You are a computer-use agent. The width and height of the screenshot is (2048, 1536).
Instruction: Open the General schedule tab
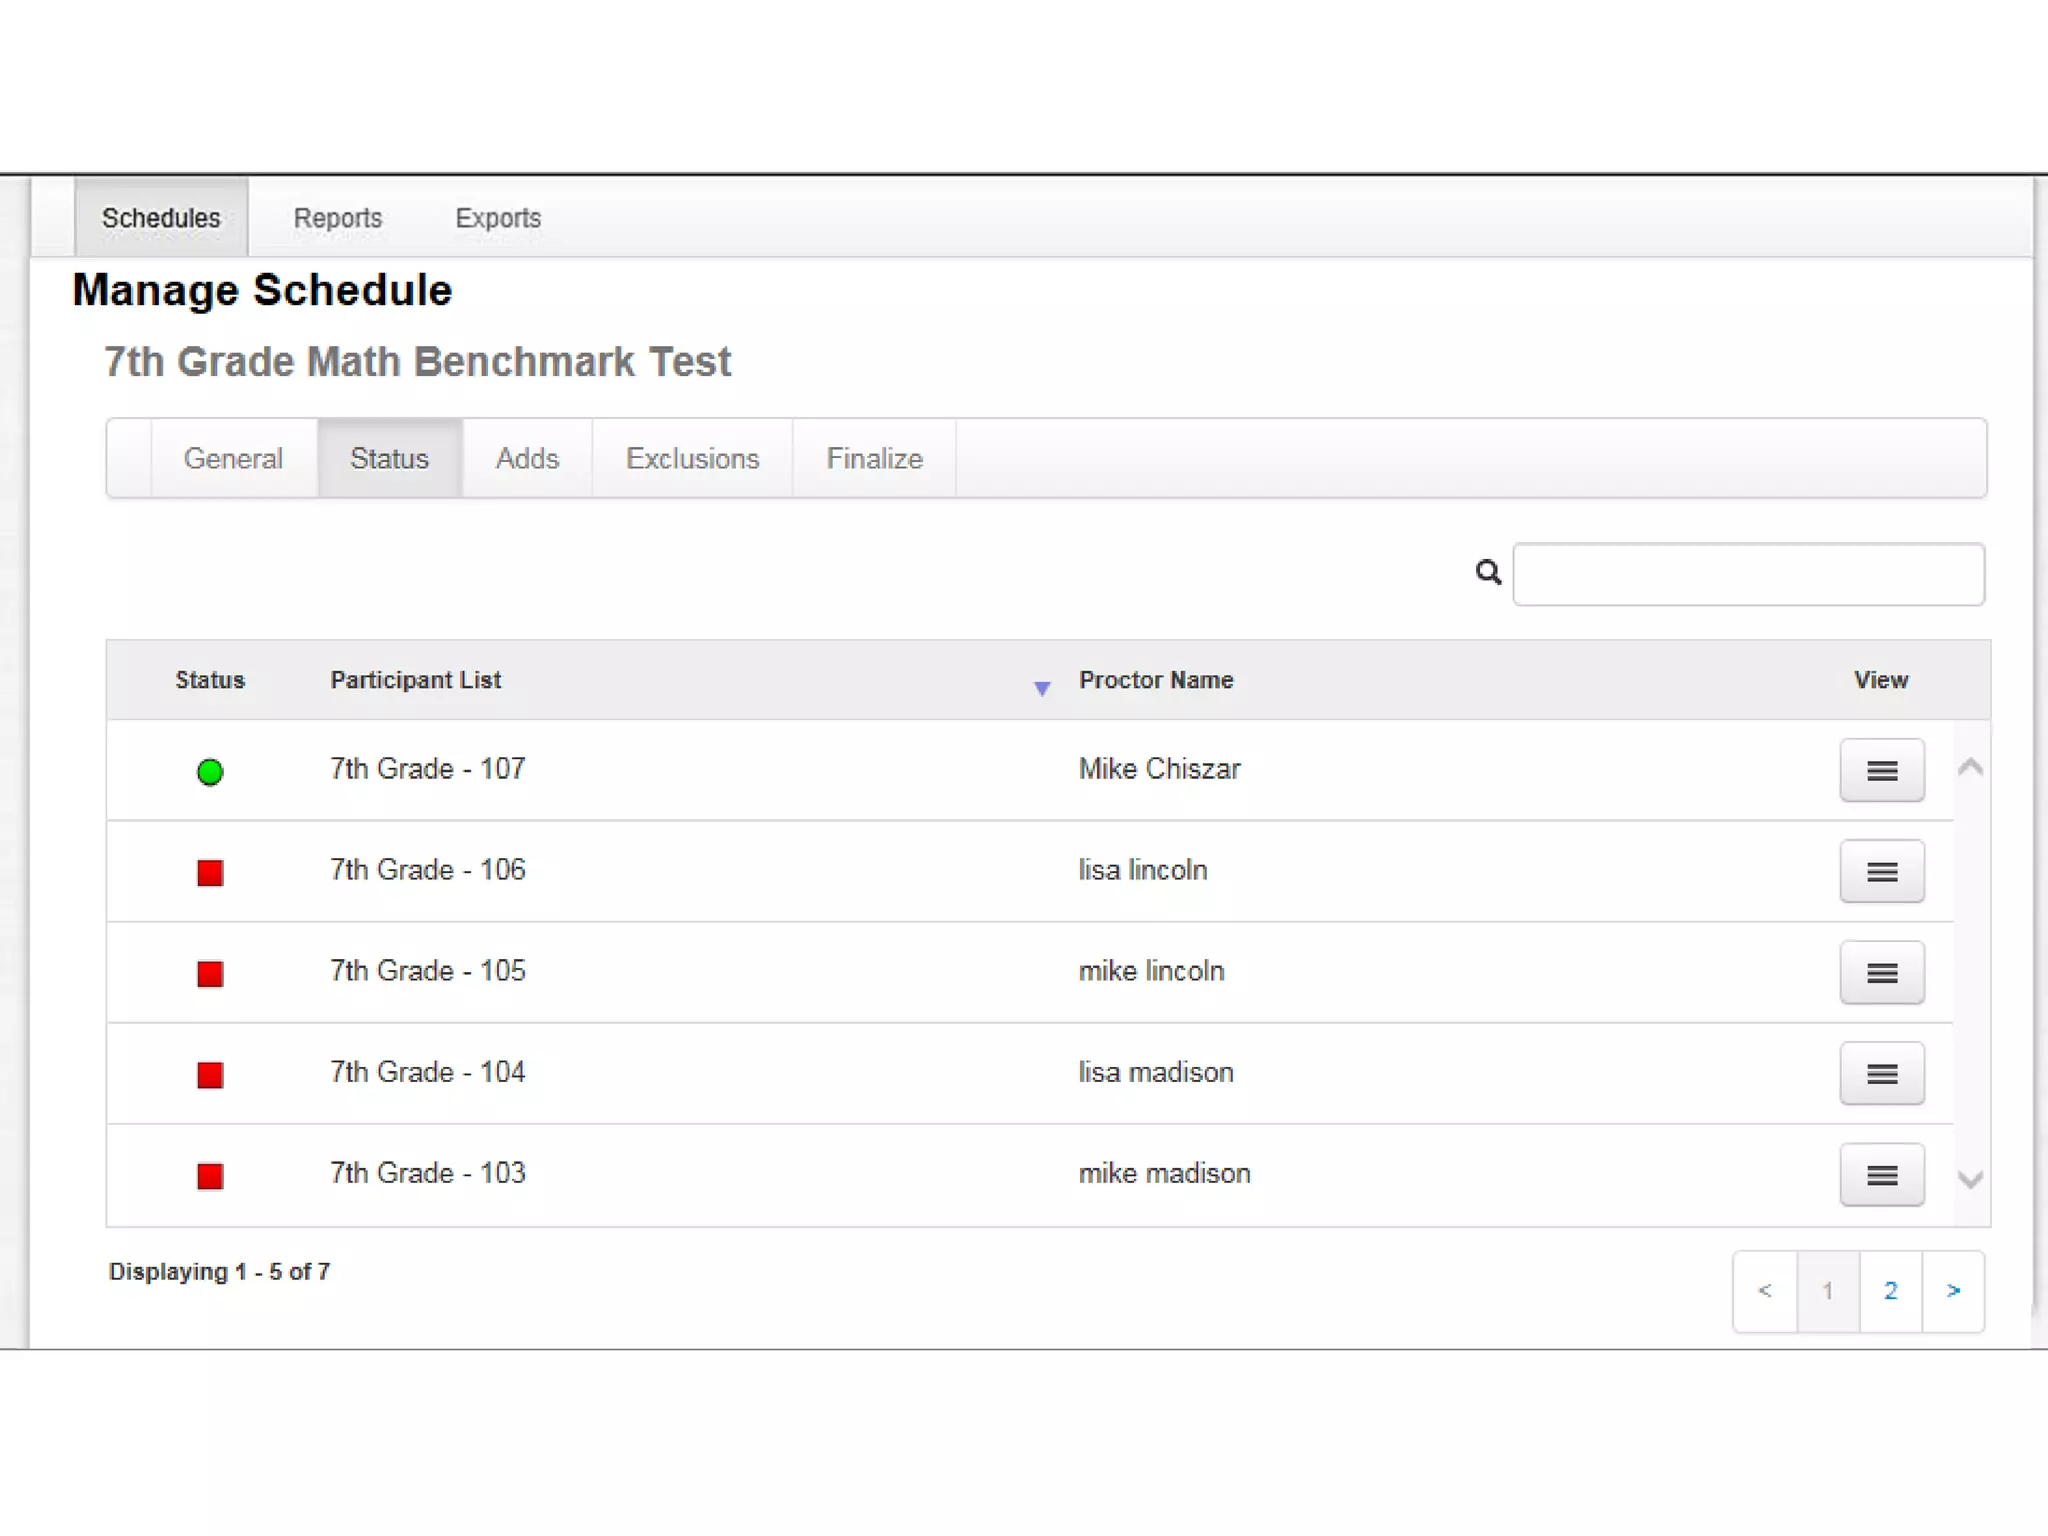[233, 459]
